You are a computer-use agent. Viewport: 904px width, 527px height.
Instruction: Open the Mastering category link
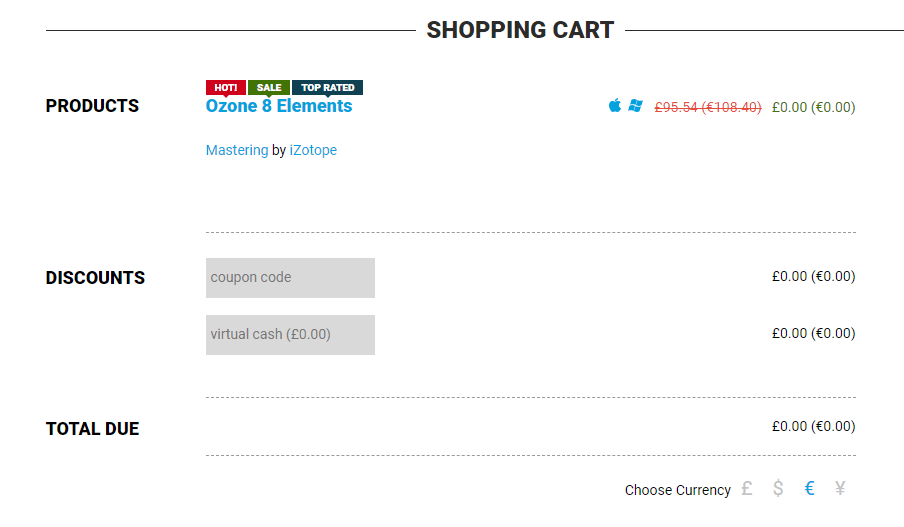[x=237, y=150]
